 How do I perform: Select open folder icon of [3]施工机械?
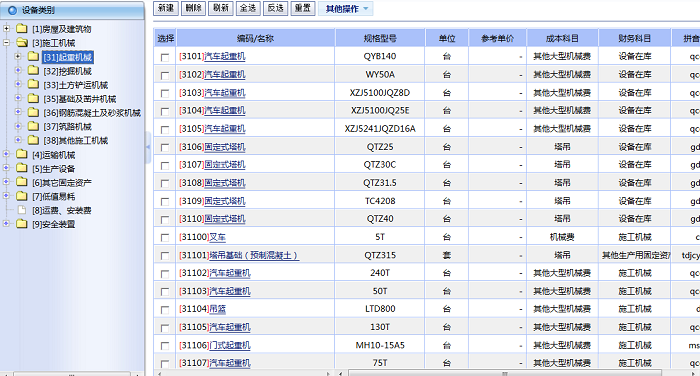coord(21,43)
